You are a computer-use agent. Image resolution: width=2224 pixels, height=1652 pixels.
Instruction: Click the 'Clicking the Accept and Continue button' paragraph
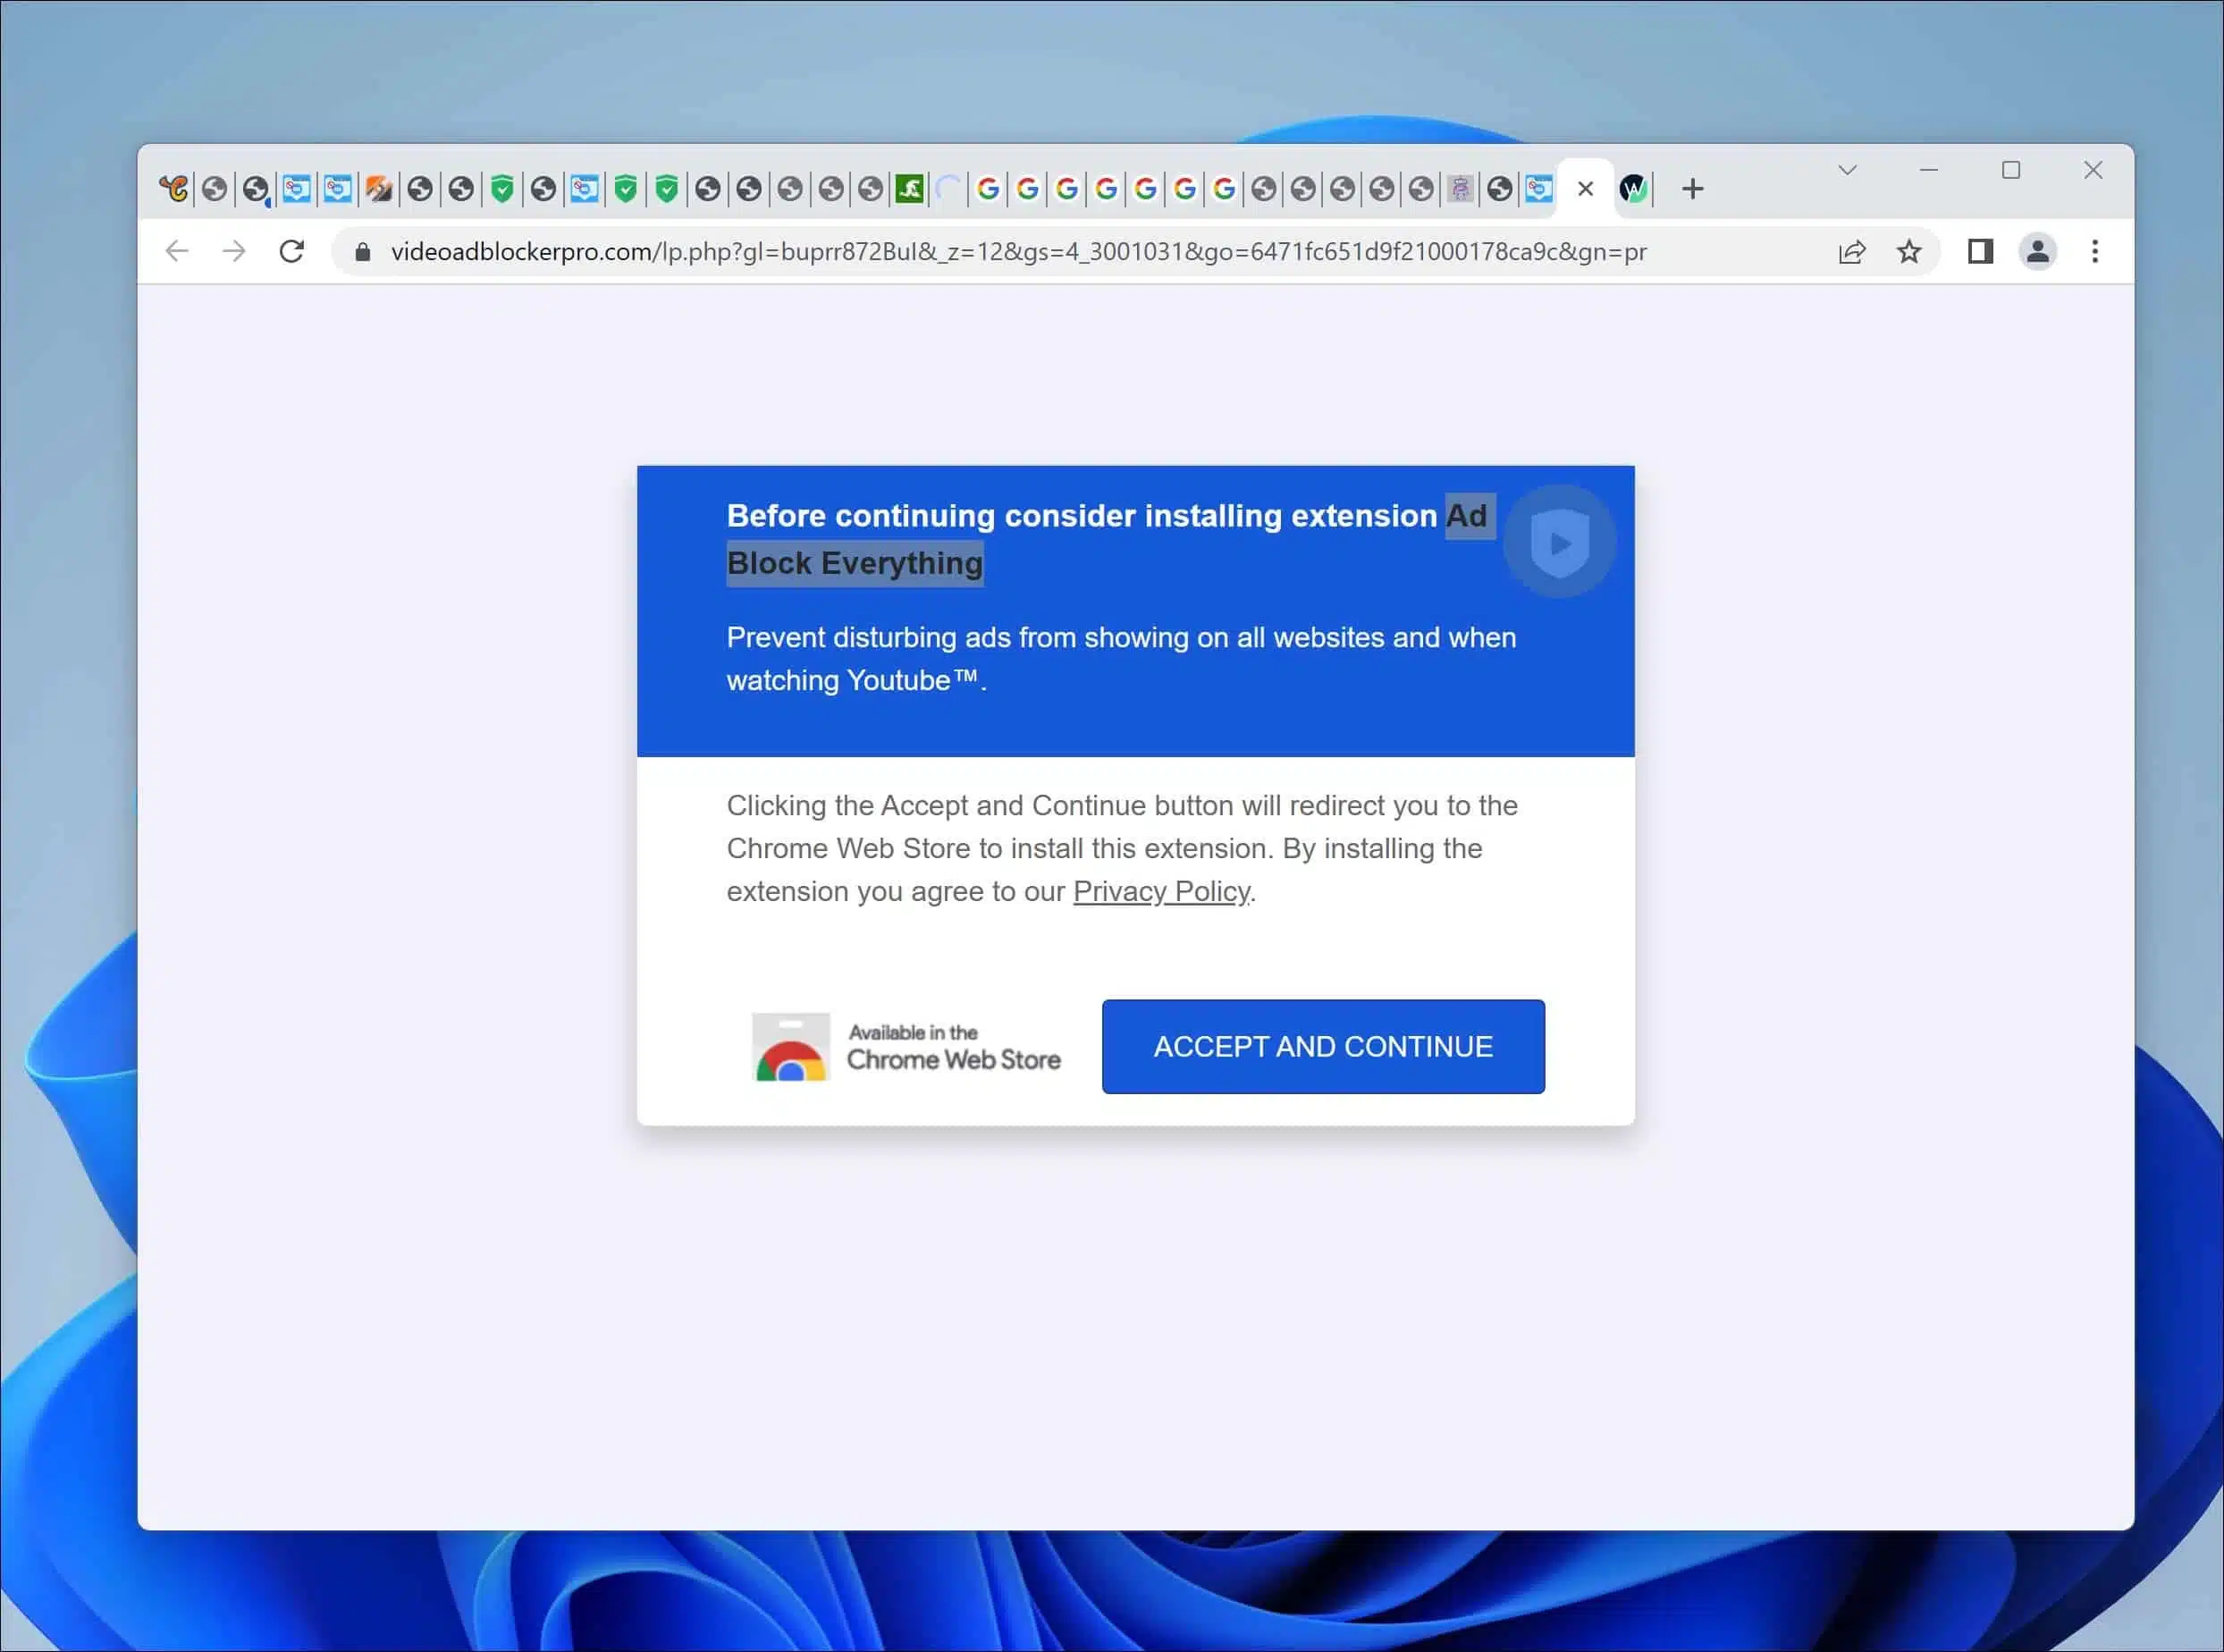tap(1122, 848)
